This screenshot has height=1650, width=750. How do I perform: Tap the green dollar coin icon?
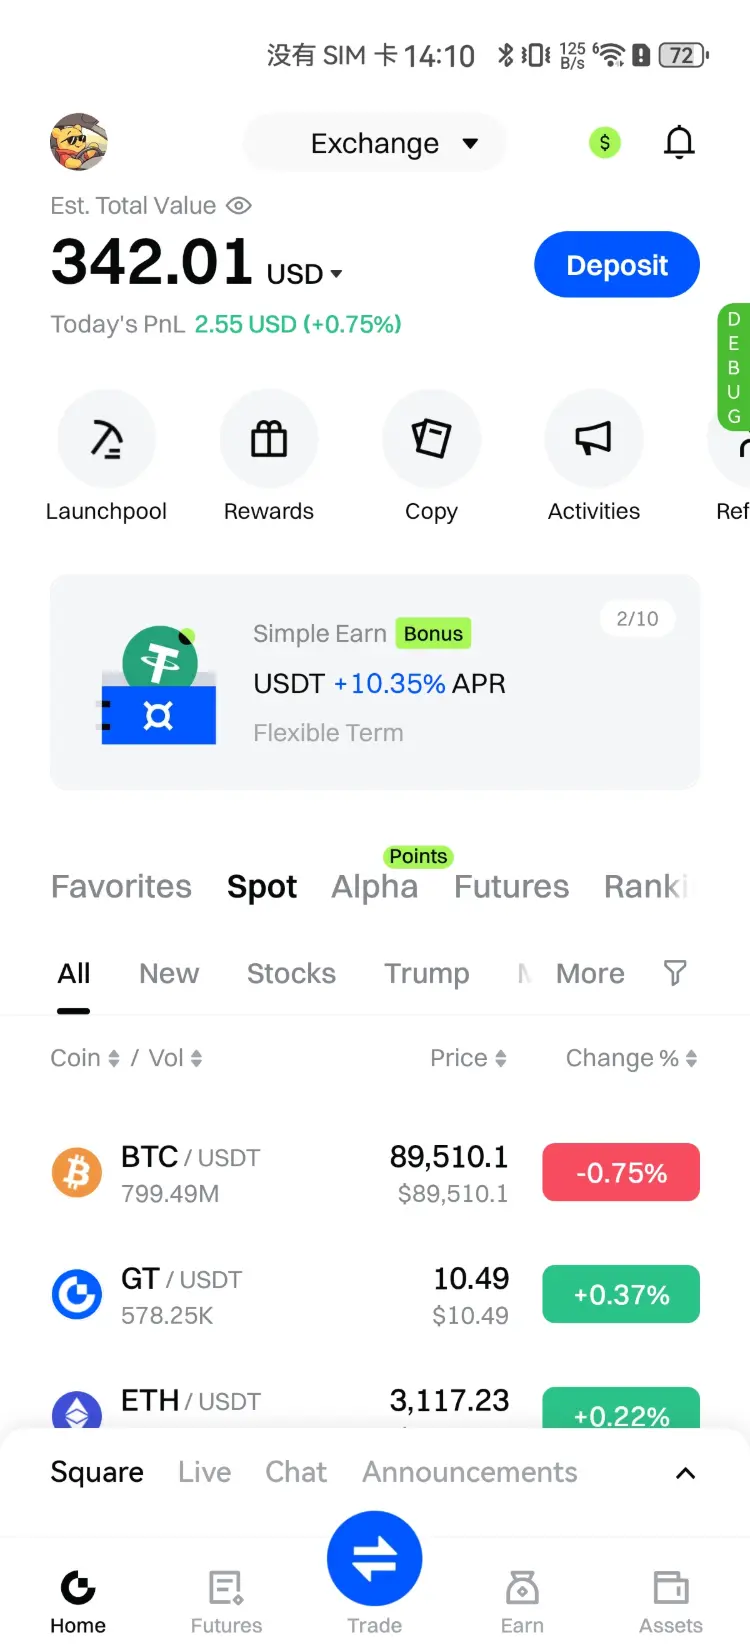coord(604,143)
